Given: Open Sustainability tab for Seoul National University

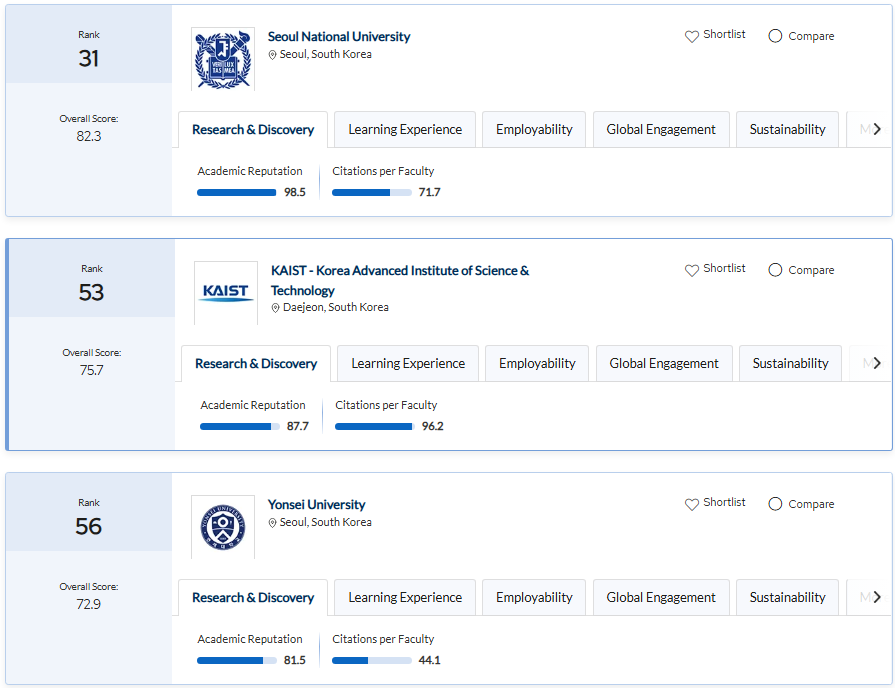Looking at the screenshot, I should (x=787, y=130).
